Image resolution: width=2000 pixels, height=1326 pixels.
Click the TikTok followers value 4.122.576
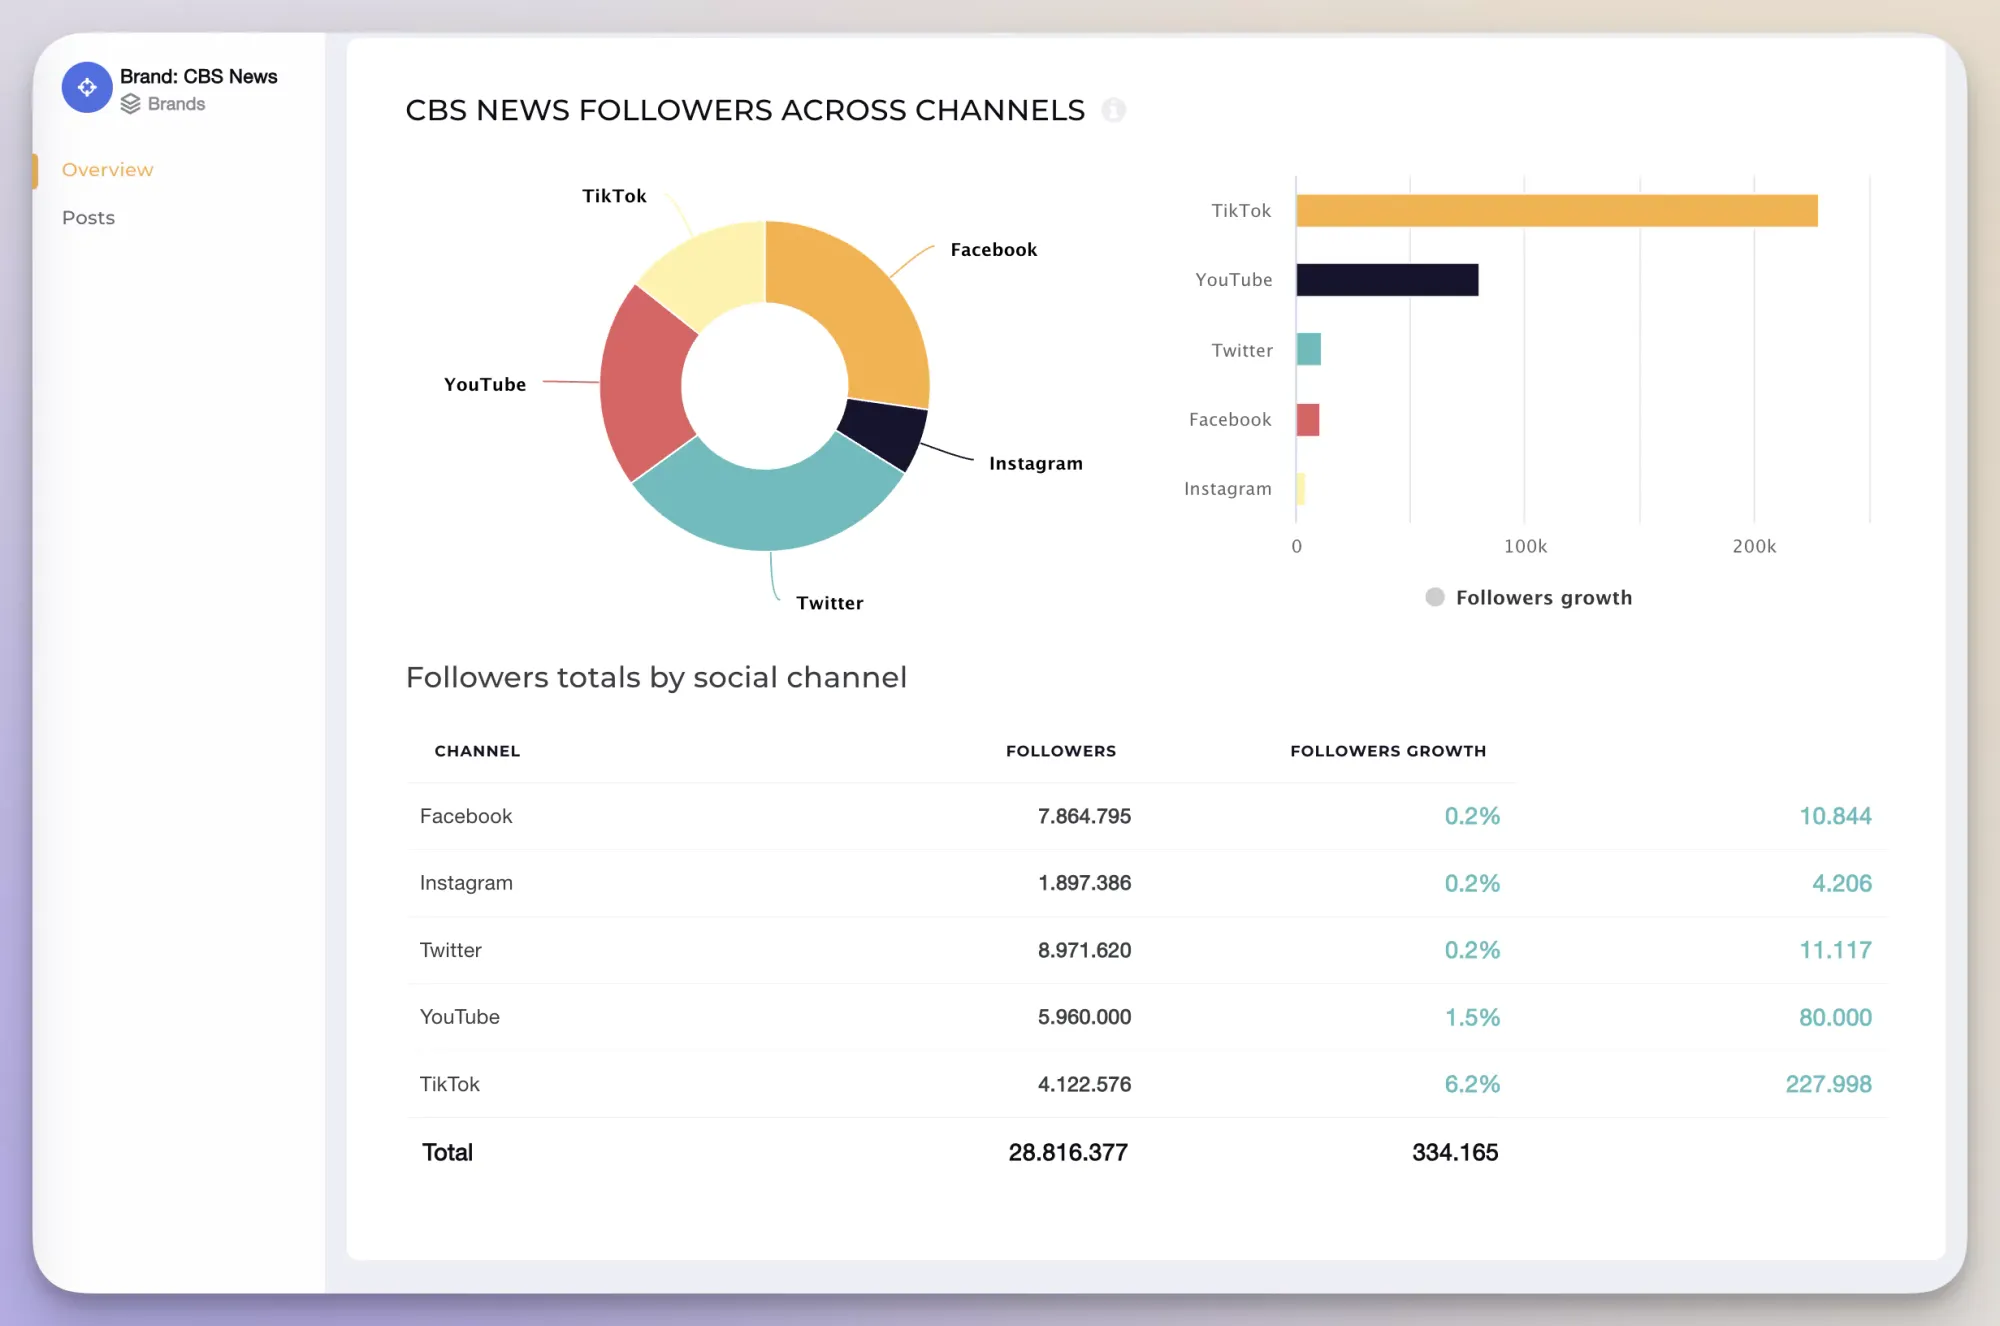(1084, 1084)
